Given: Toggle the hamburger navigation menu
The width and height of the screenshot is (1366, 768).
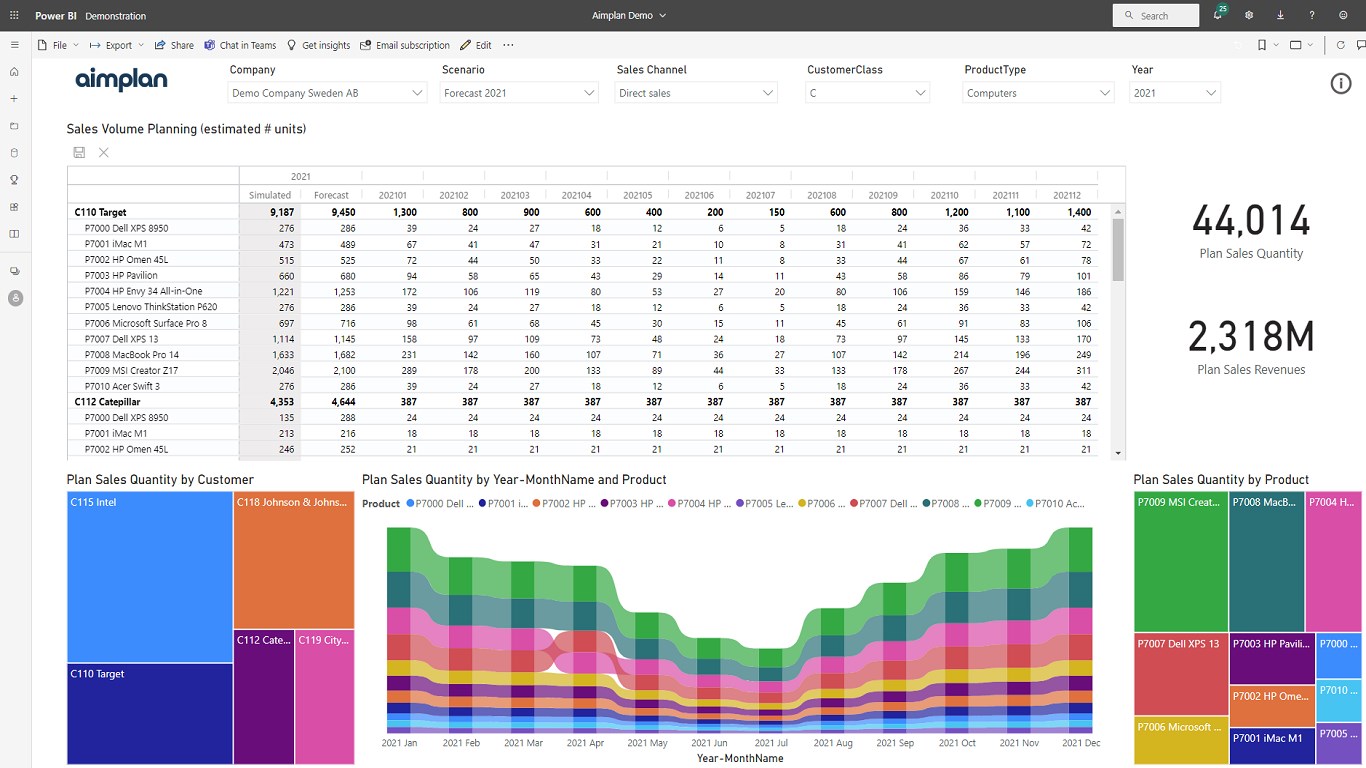Looking at the screenshot, I should [14, 45].
